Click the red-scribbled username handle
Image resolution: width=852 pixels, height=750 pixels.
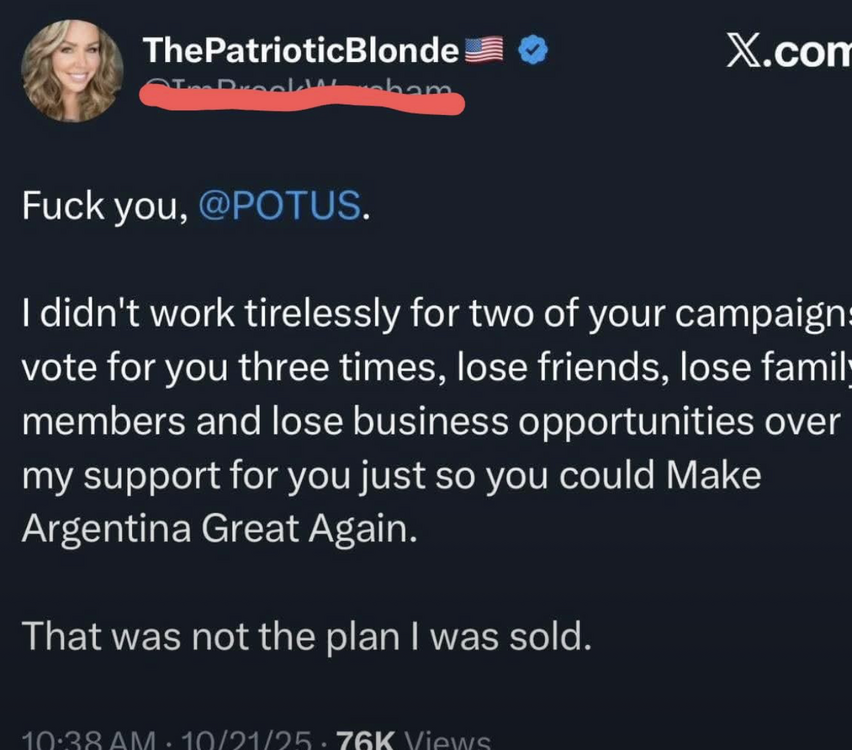click(300, 95)
